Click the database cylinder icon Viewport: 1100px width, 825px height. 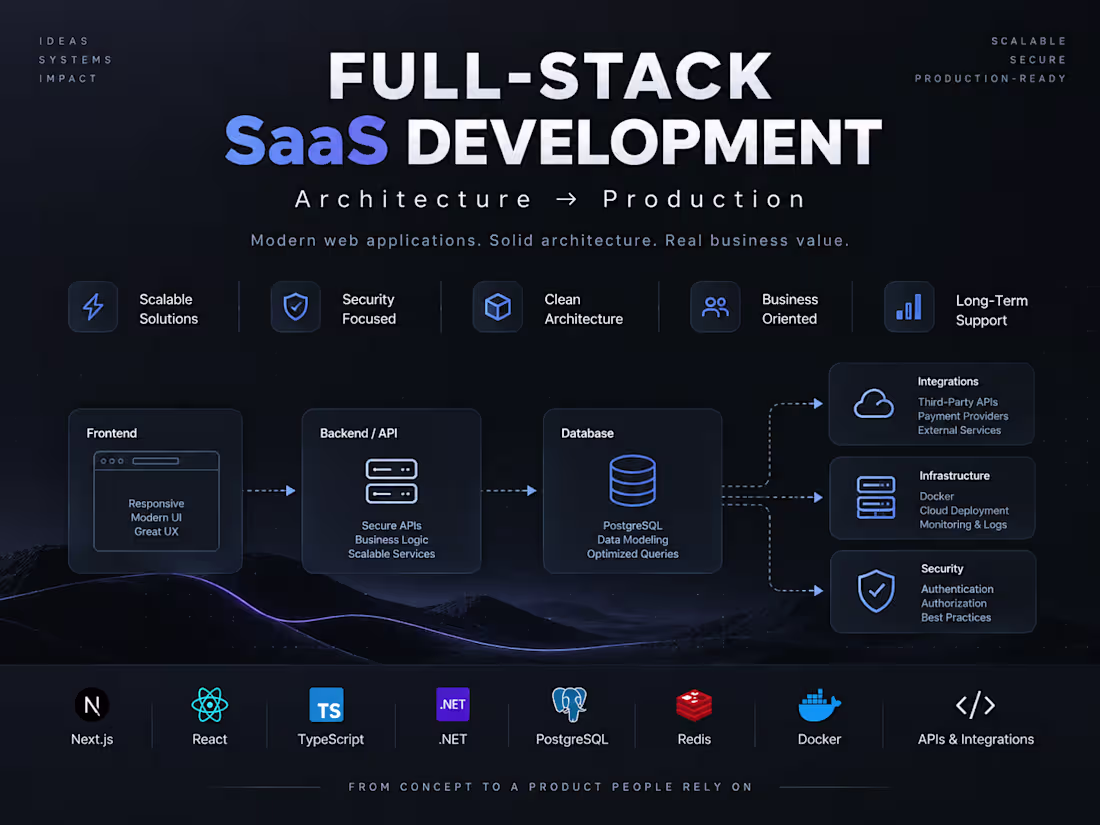pyautogui.click(x=632, y=481)
